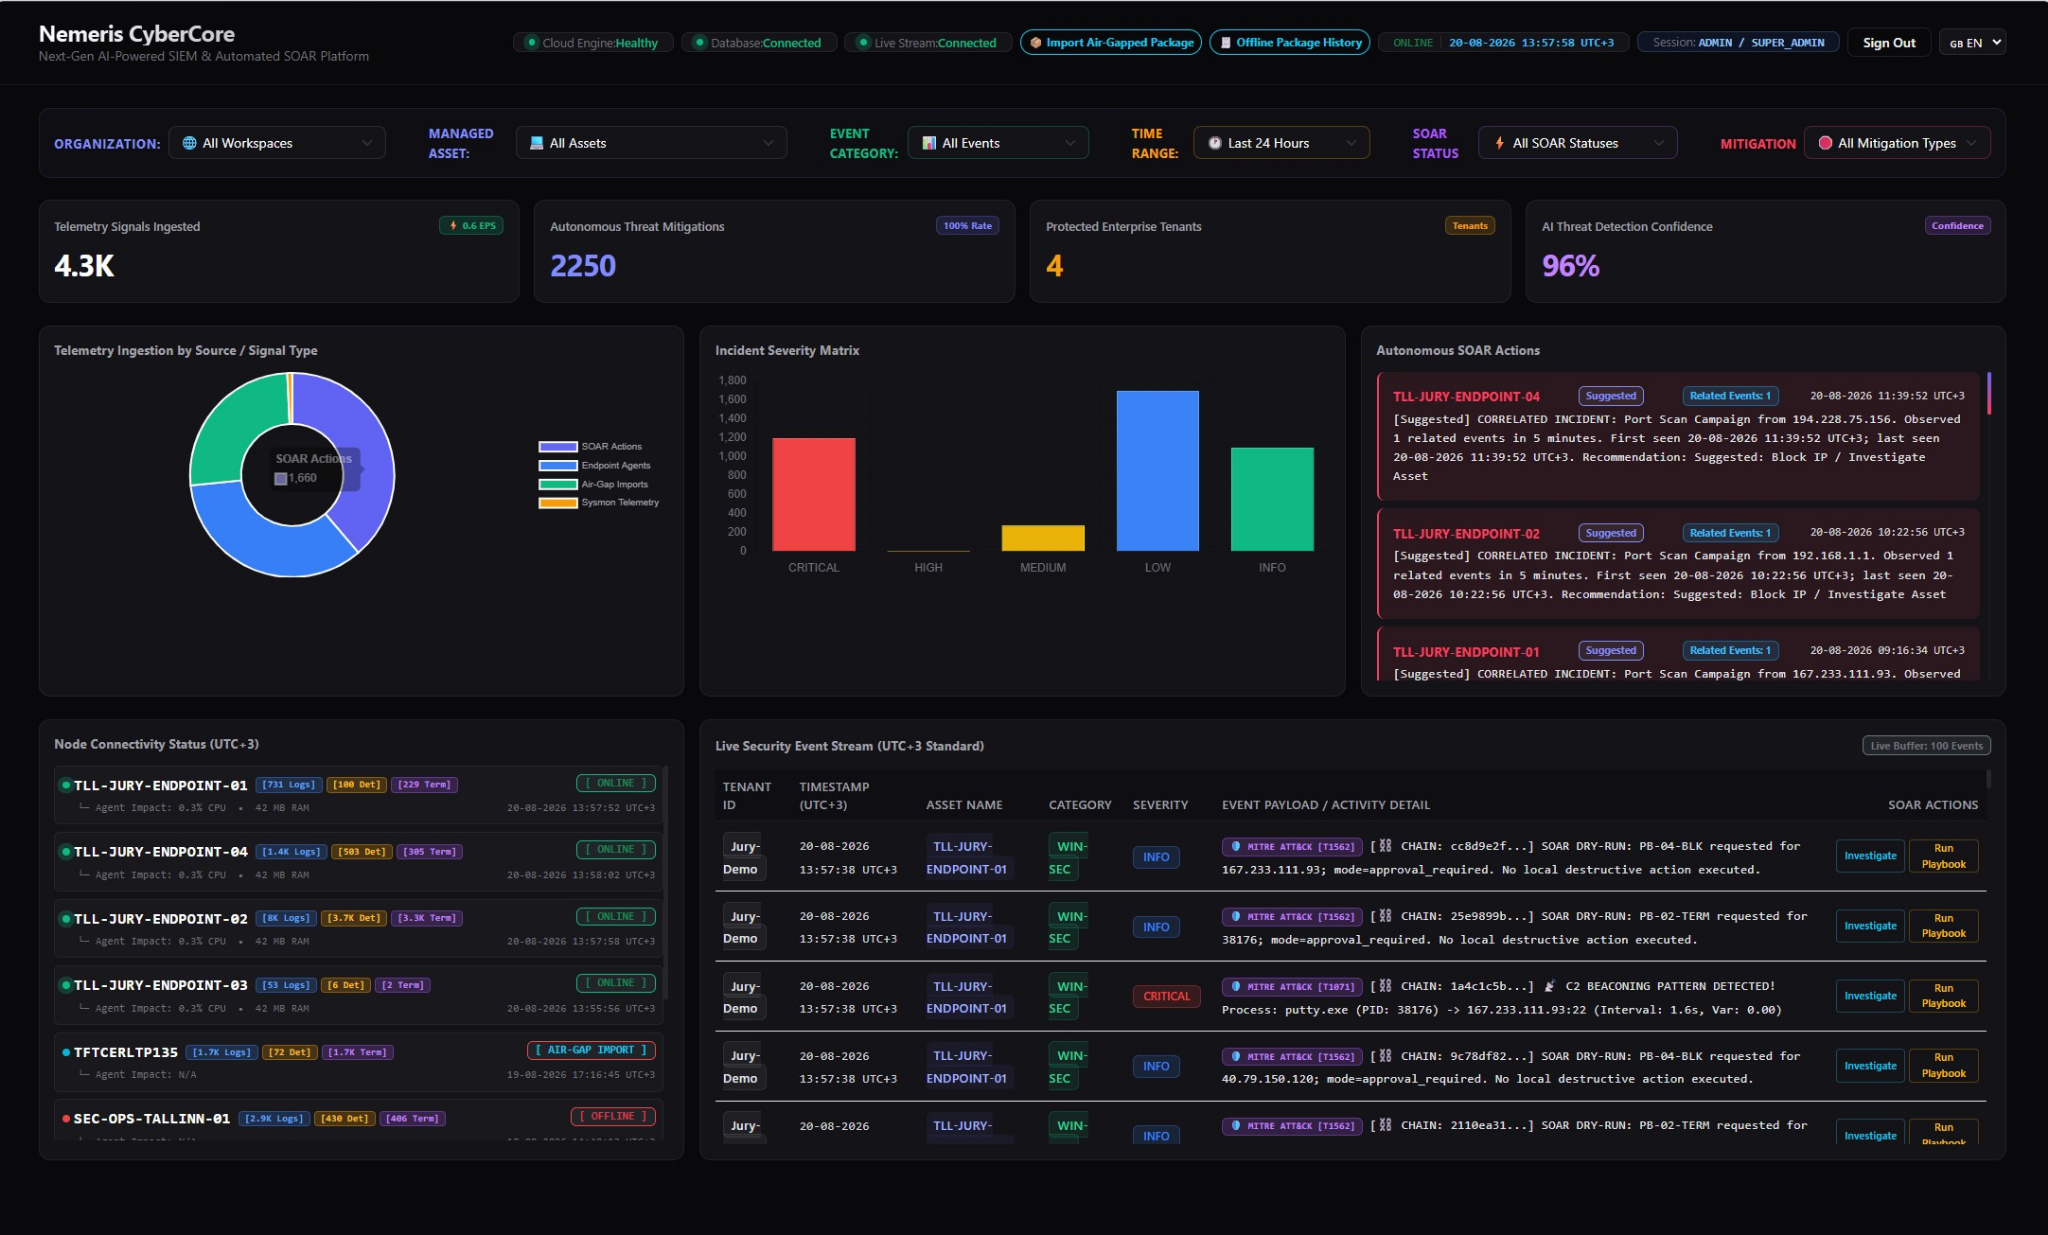Screen dimensions: 2048x1235
Task: Click the laptop icon in All Assets
Action: 537,143
